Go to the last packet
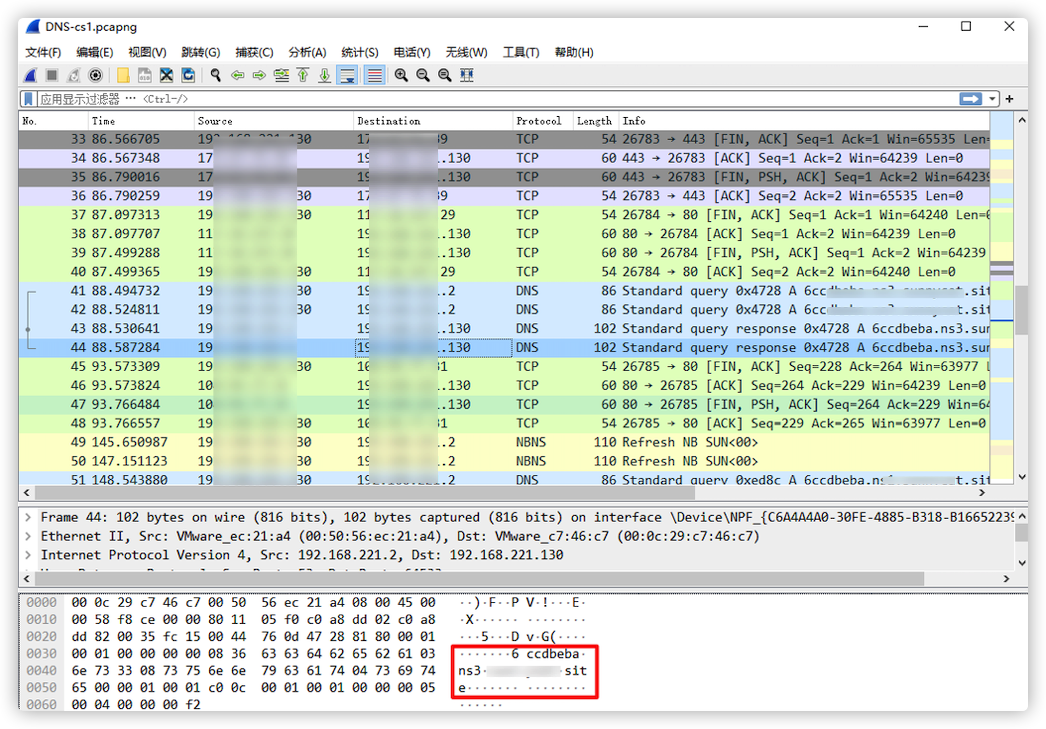 tap(325, 75)
